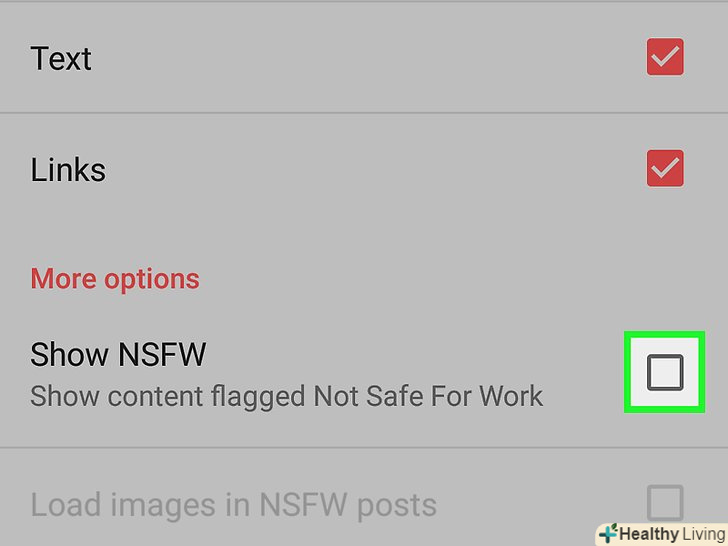Image resolution: width=728 pixels, height=546 pixels.
Task: Click "Show content flagged Not Safe For Work" description
Action: pyautogui.click(x=286, y=397)
